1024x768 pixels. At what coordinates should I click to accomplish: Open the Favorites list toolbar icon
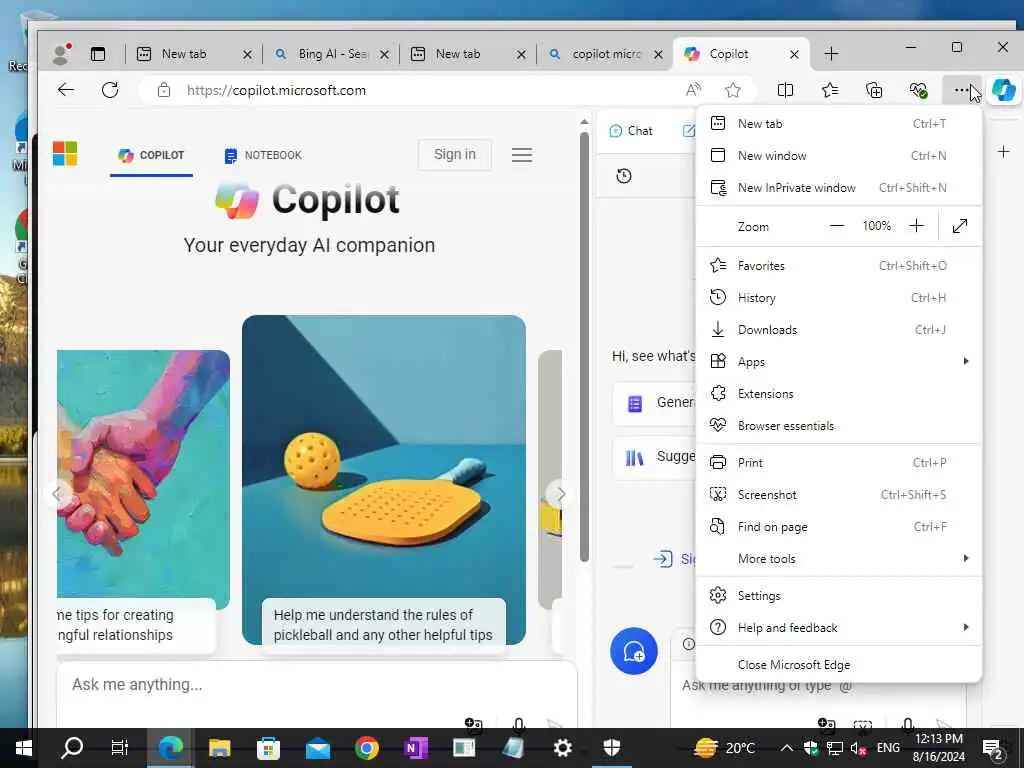pos(830,90)
